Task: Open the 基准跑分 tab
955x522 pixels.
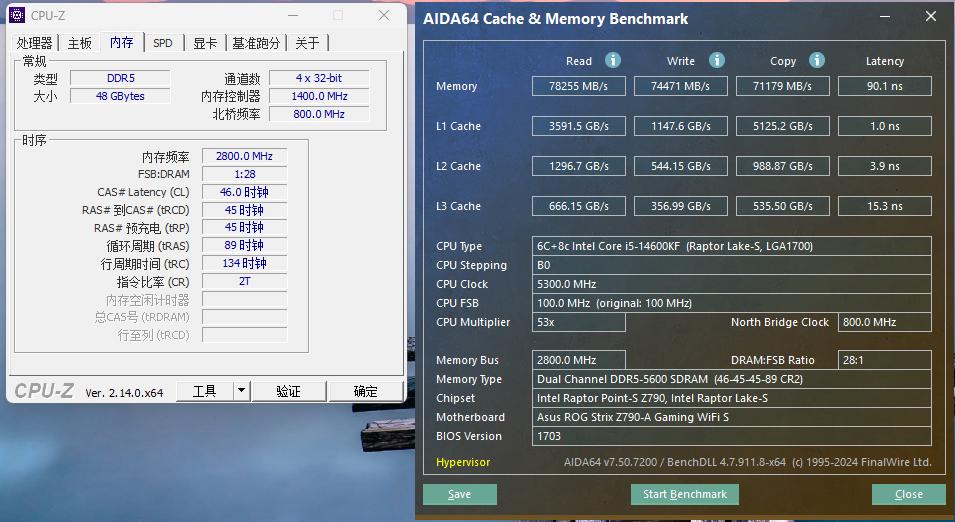Action: 256,43
